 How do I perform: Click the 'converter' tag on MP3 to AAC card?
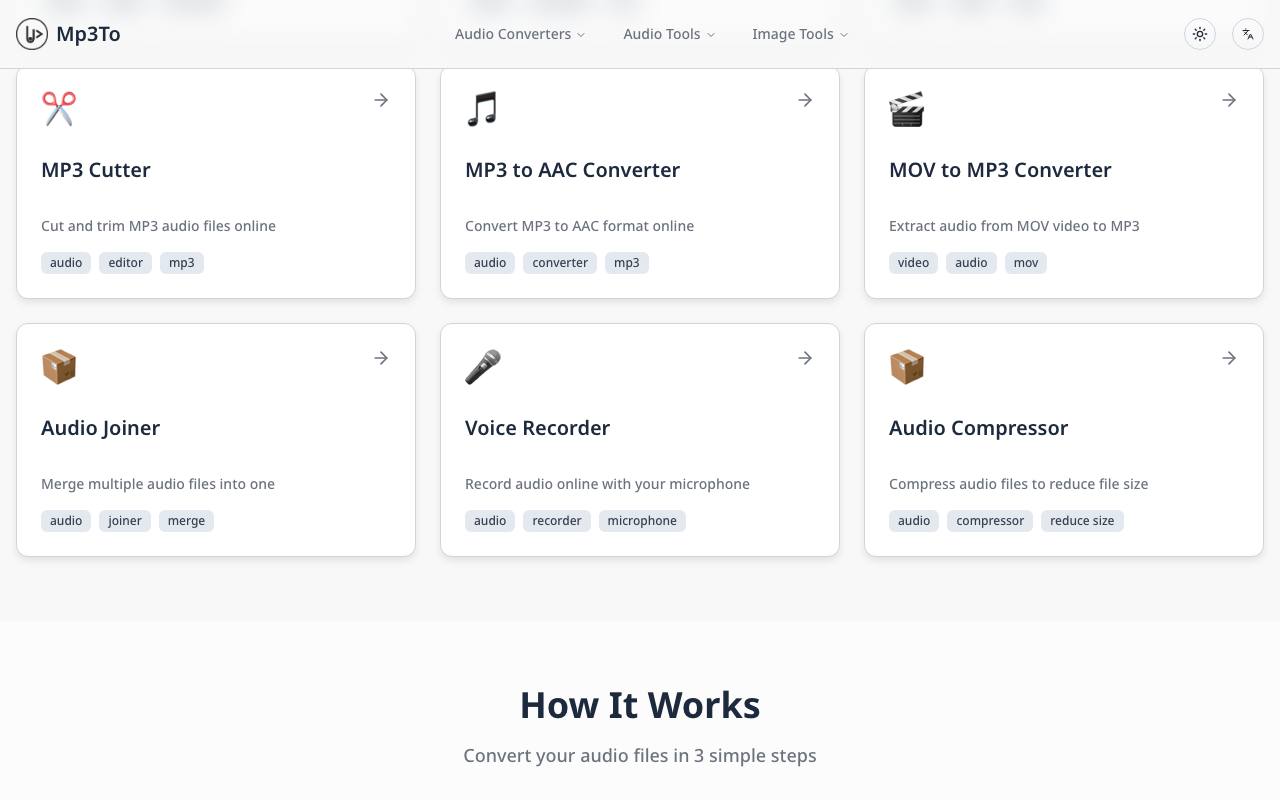[x=560, y=263]
